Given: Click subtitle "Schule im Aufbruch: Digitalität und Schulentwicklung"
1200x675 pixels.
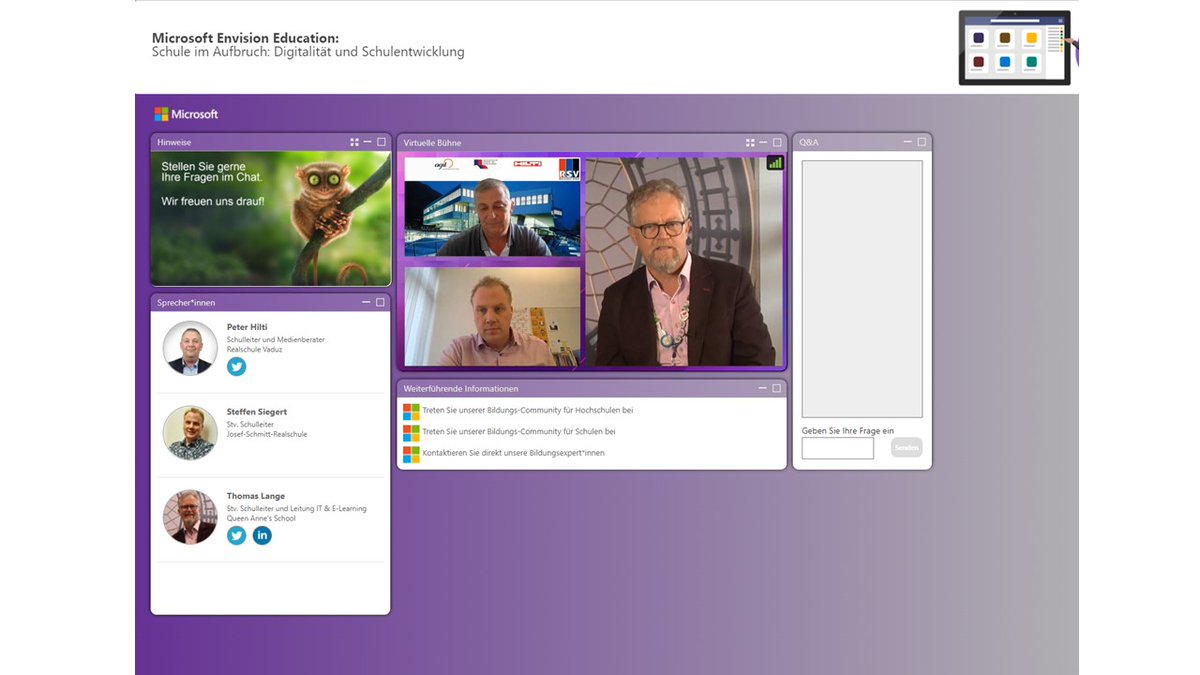Looking at the screenshot, I should pyautogui.click(x=308, y=52).
